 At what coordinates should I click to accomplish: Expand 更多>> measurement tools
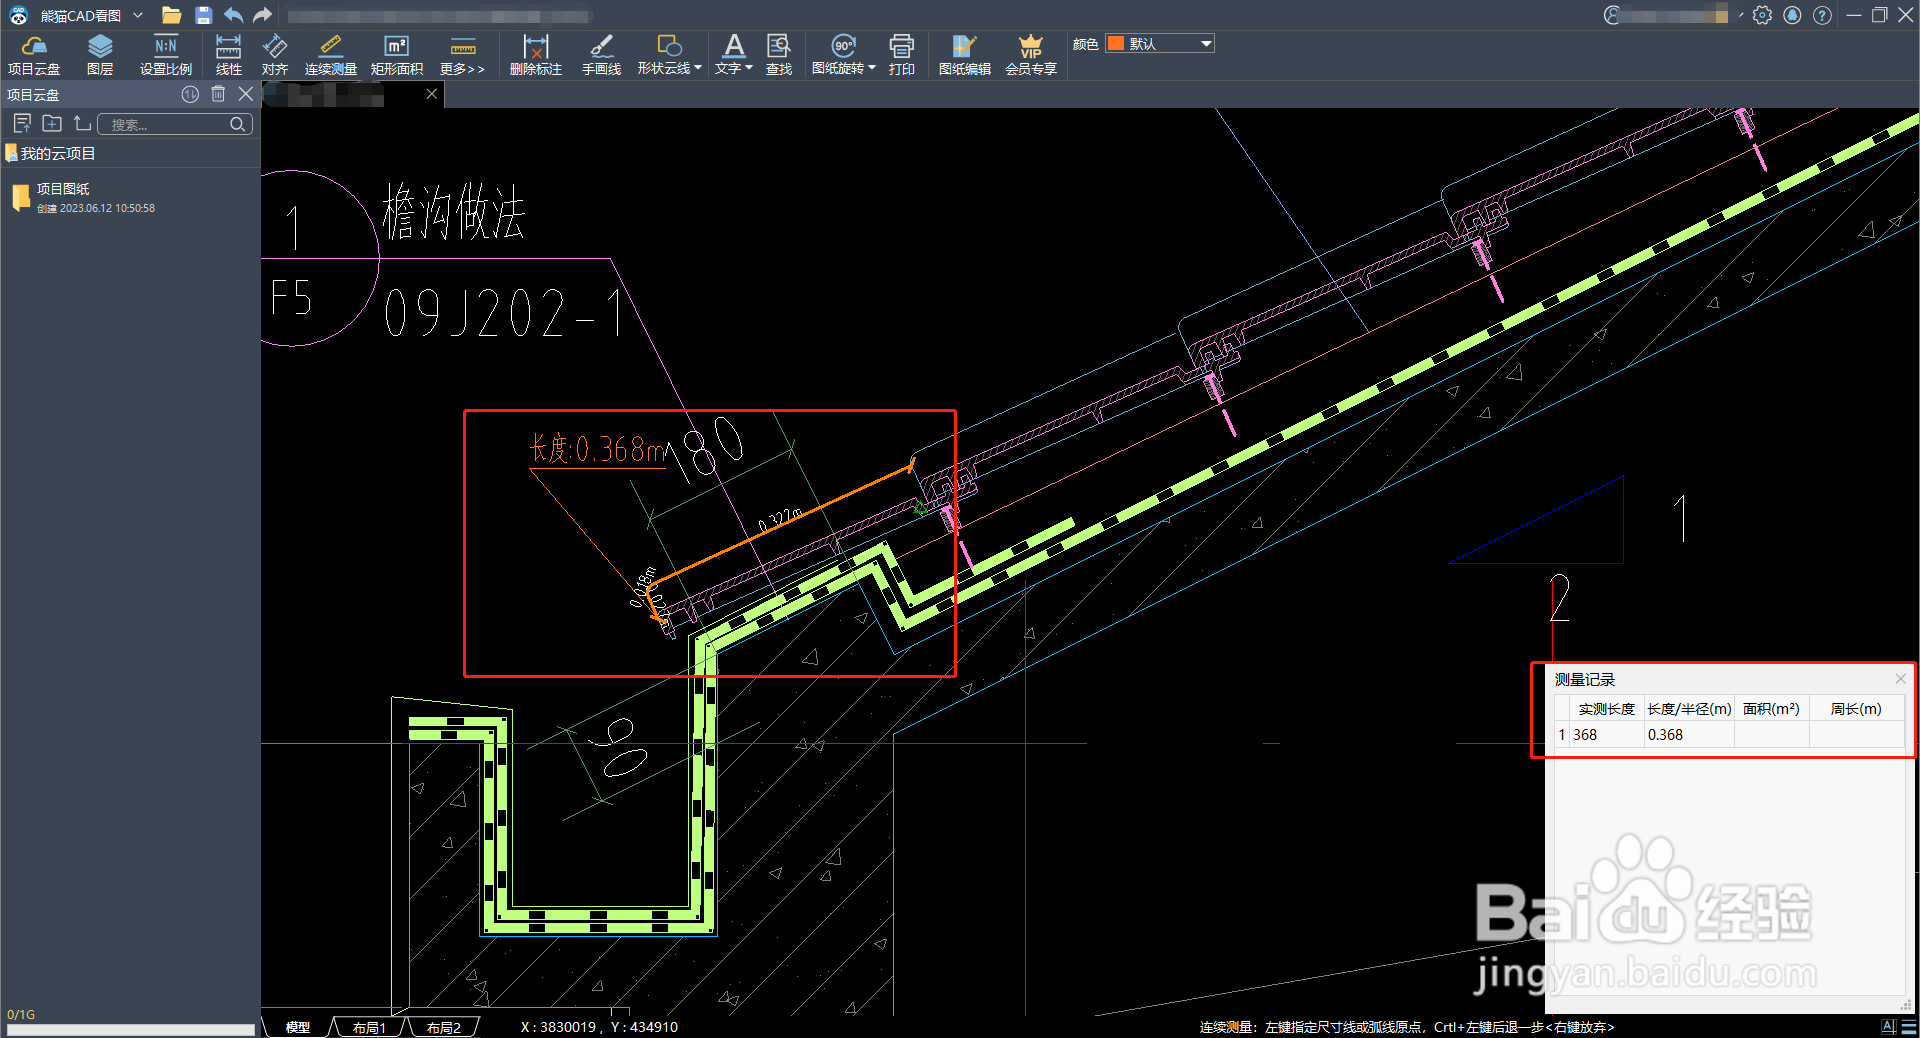462,55
